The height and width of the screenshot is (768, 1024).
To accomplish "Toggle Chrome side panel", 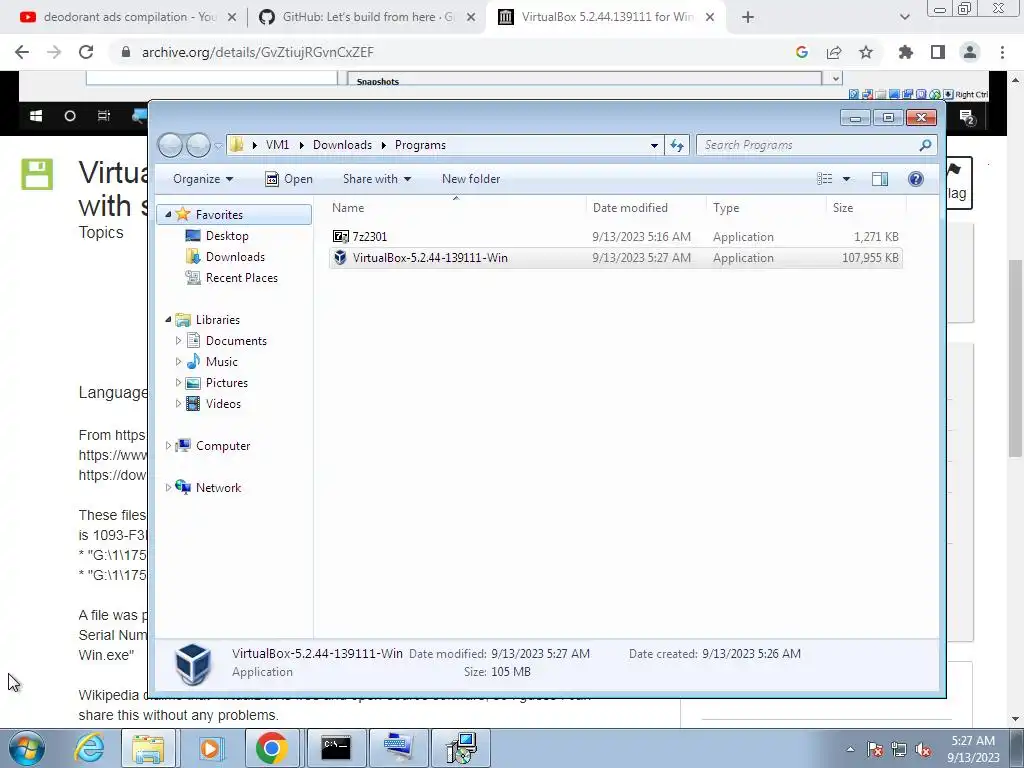I will 938,52.
